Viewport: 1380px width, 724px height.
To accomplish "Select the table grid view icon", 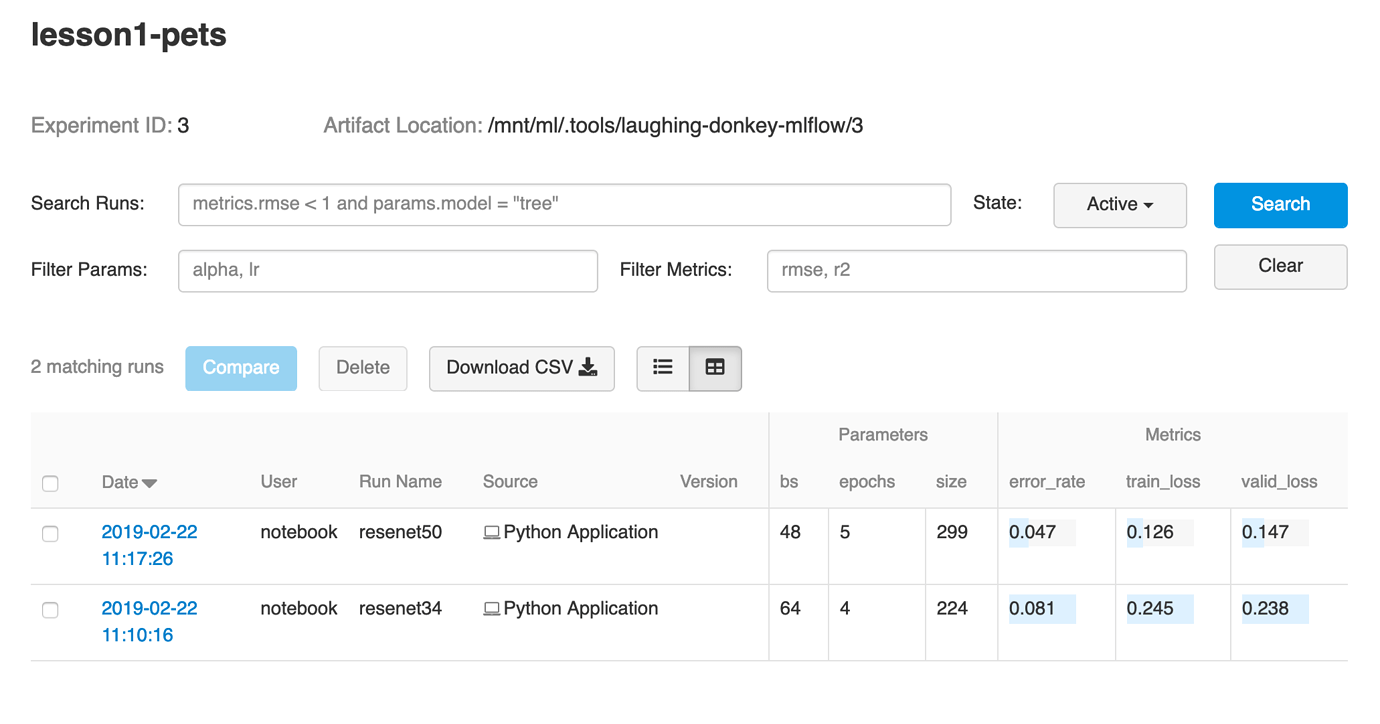I will pos(714,368).
